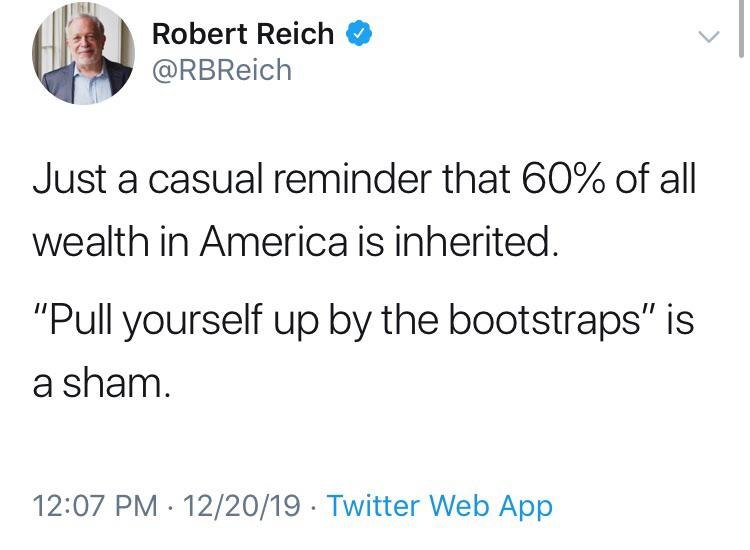
Task: Click the 12/20/19 date
Action: [x=237, y=506]
